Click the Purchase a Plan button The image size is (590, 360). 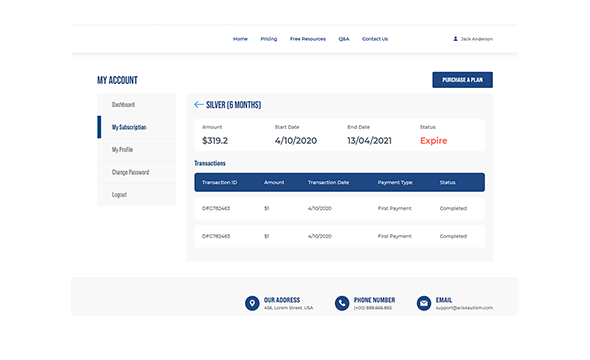coord(462,80)
